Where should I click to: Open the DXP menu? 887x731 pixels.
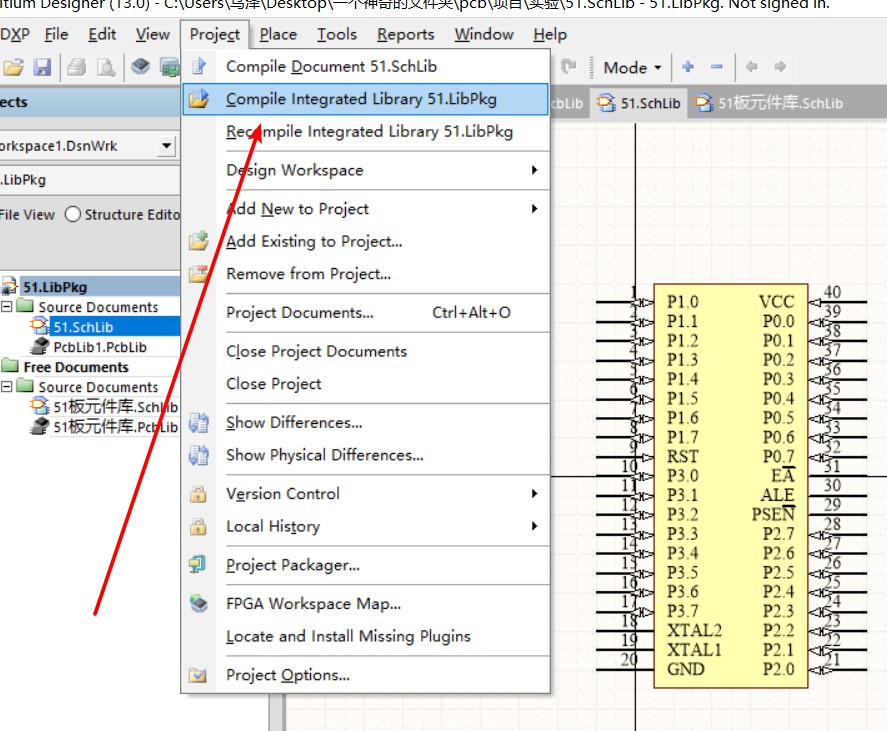coord(15,35)
